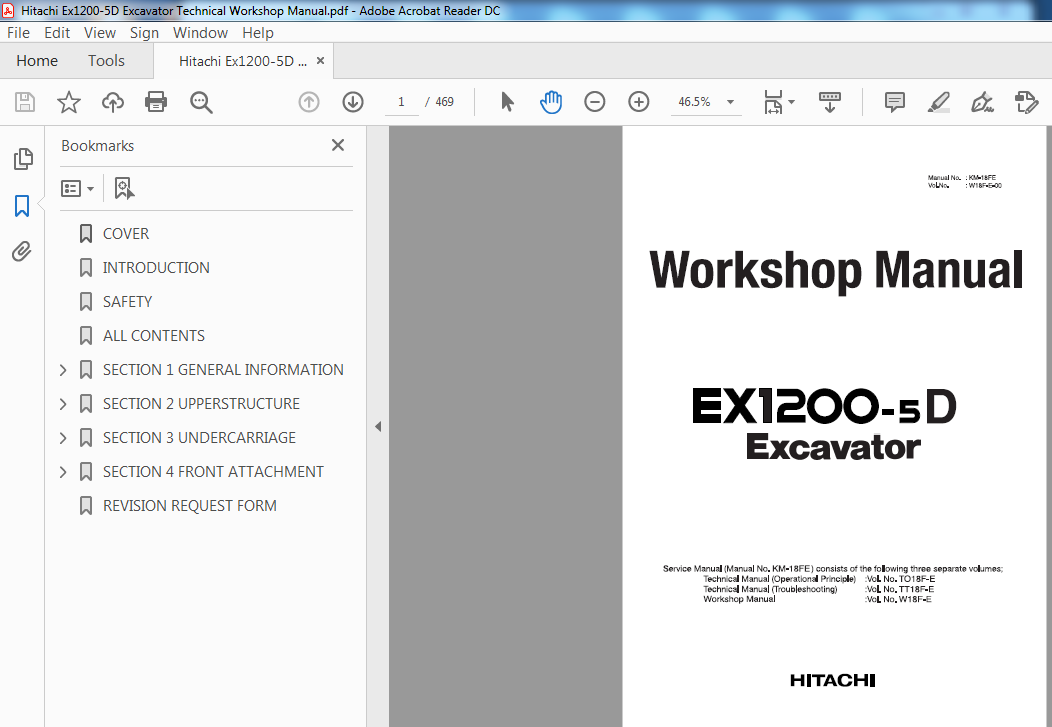This screenshot has width=1052, height=727.
Task: Open the find text magnifier icon
Action: tap(201, 102)
